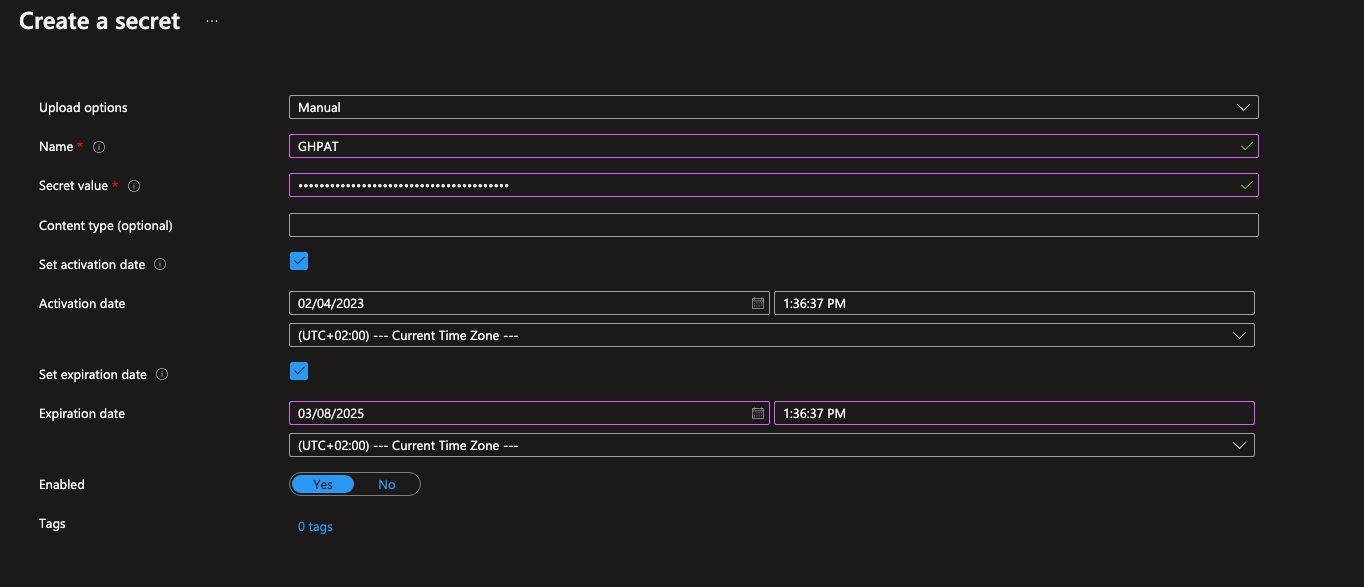Click the info icon beside Secret value
The width and height of the screenshot is (1364, 587).
click(x=134, y=186)
